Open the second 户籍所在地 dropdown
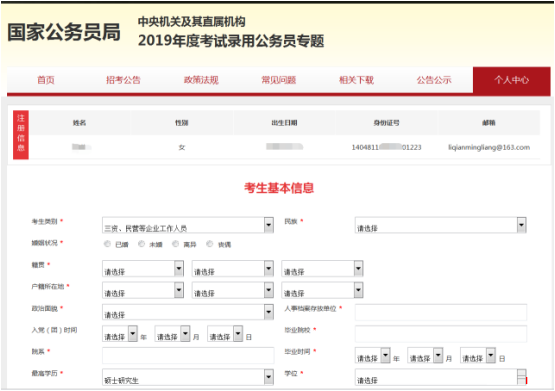 pos(233,290)
